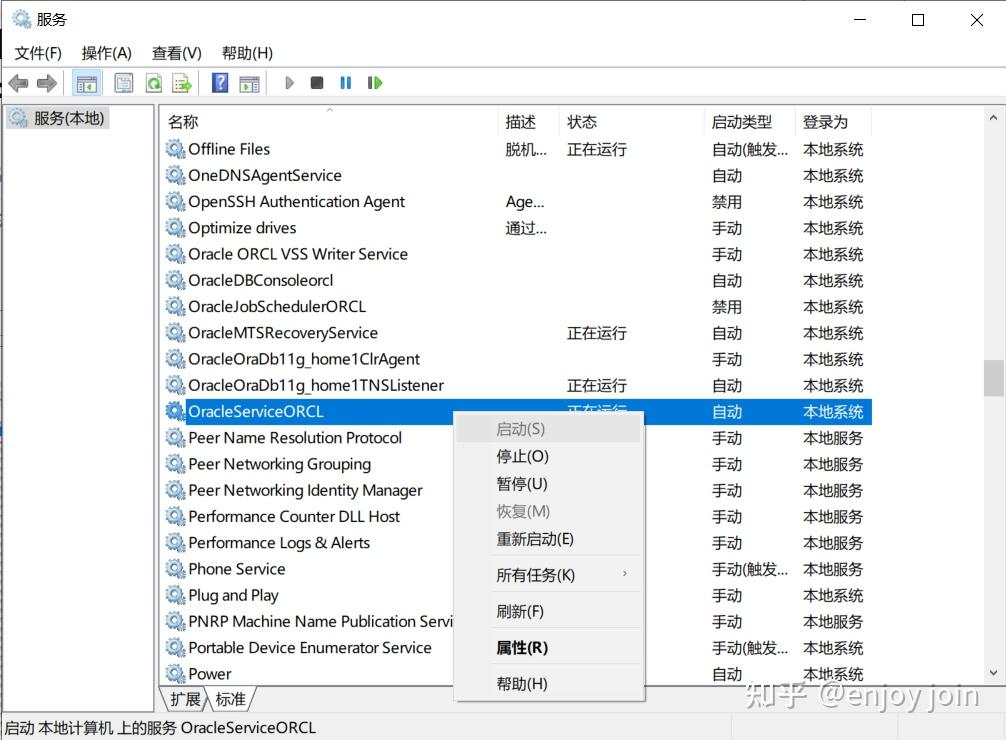
Task: Click the gear icon beside OracleJobSchedulerORCL
Action: click(175, 306)
